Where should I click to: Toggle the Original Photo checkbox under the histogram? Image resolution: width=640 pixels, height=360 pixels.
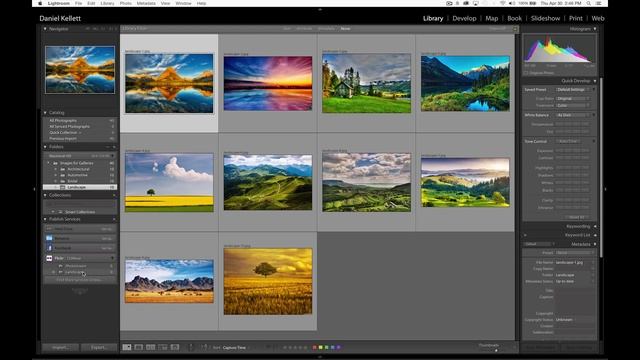pos(526,73)
